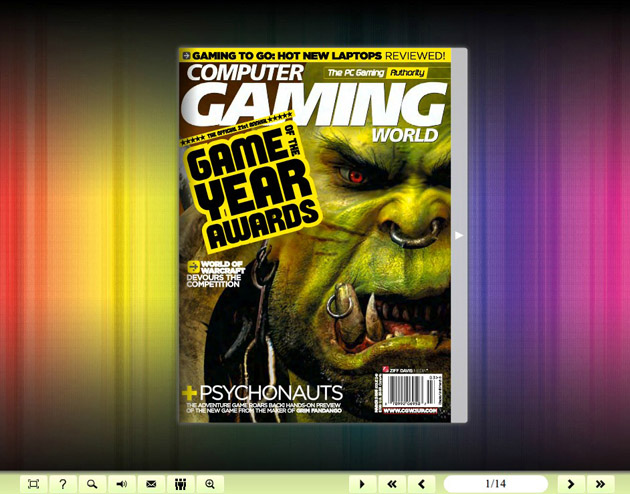630x494 pixels.
Task: Start auto flip with play button
Action: 362,484
